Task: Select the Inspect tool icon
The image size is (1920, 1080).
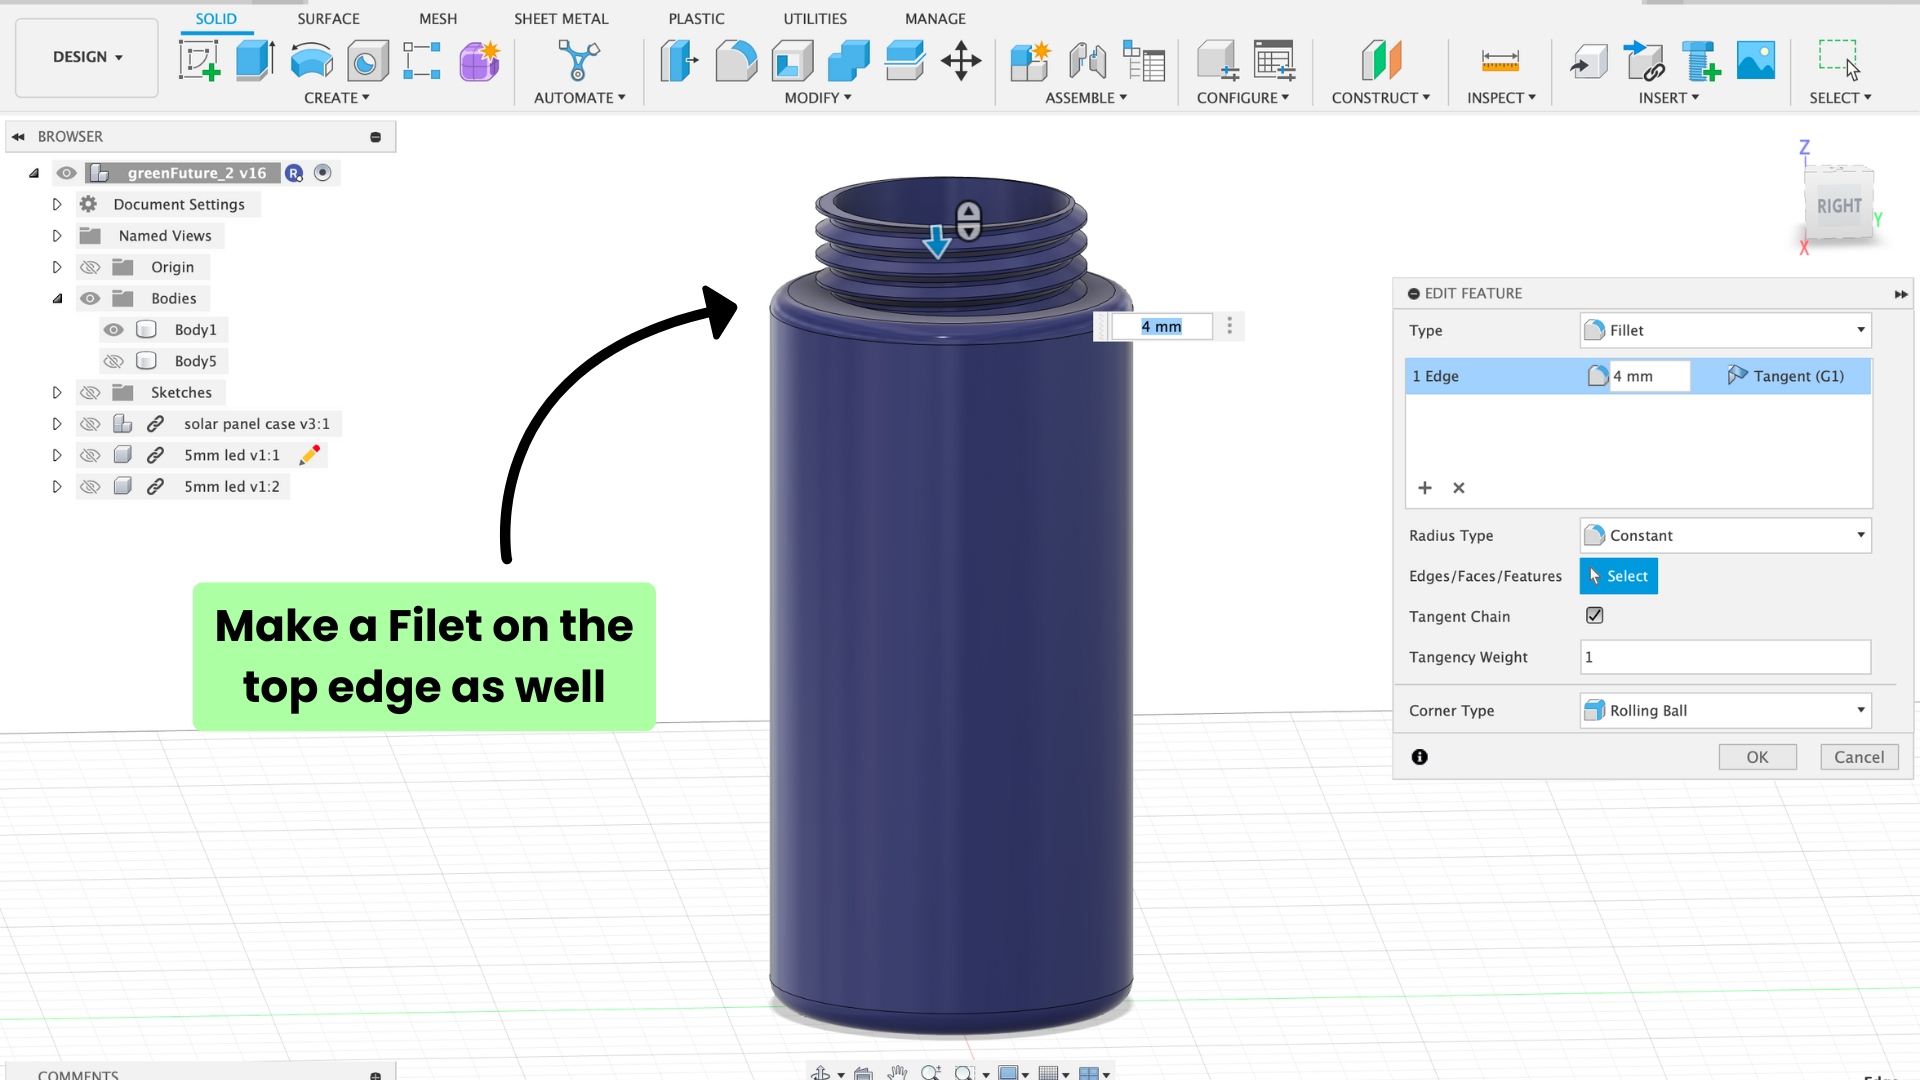Action: (1497, 59)
